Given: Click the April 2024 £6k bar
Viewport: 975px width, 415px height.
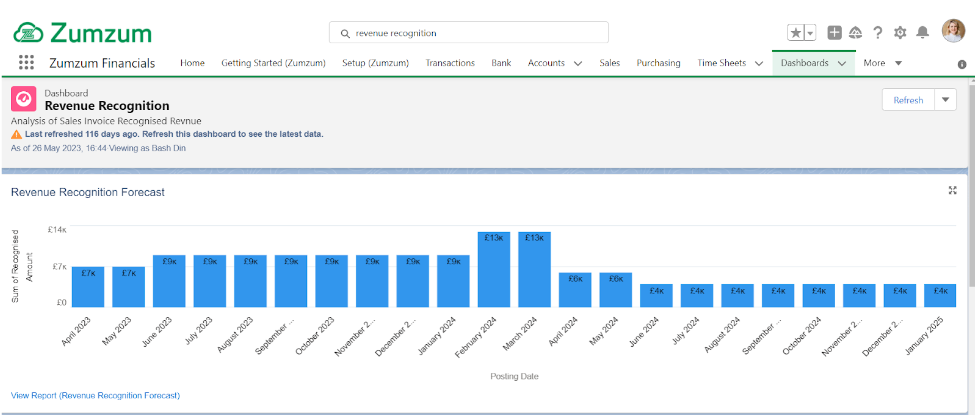Looking at the screenshot, I should (x=575, y=290).
